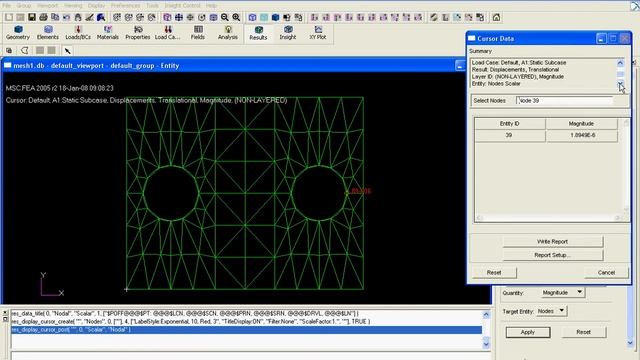The width and height of the screenshot is (640, 360).
Task: Select the dark blue smooth shaded cube icon
Action: 275,17
